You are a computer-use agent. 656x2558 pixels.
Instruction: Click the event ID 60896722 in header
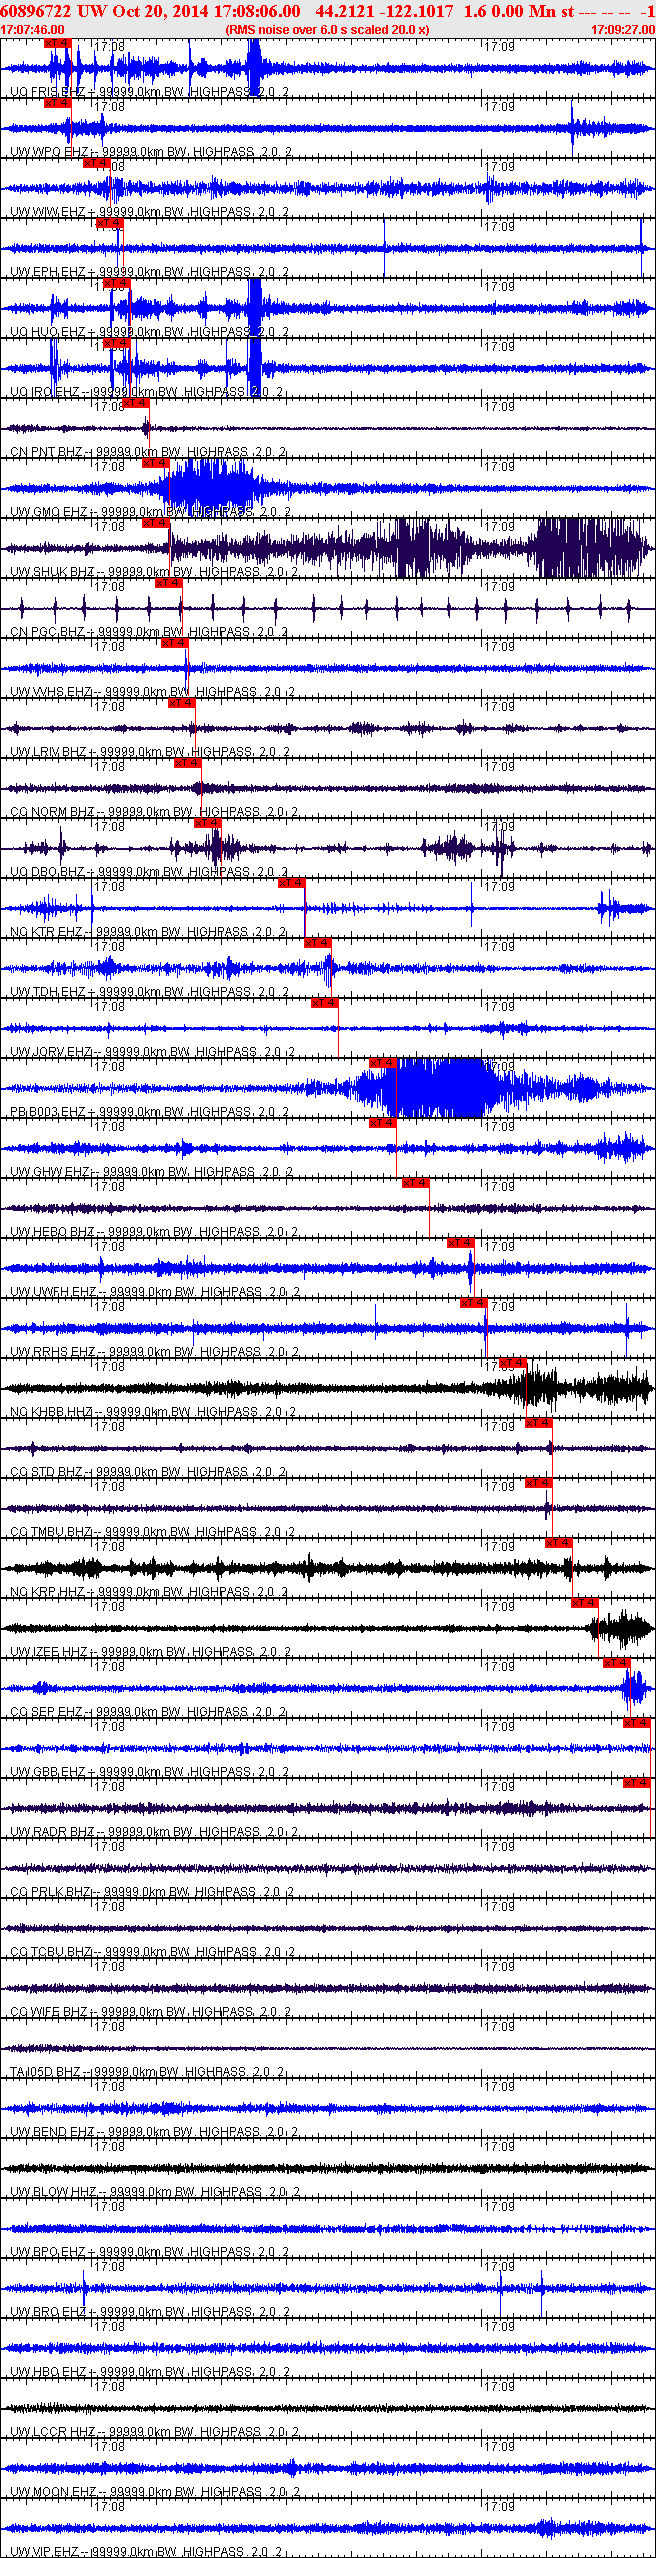coord(36,10)
